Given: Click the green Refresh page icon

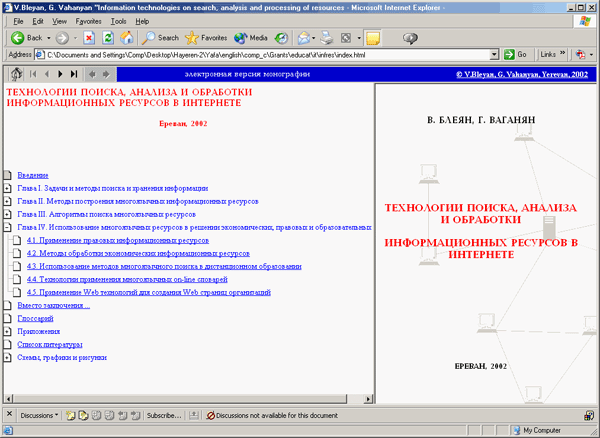Looking at the screenshot, I should (108, 37).
